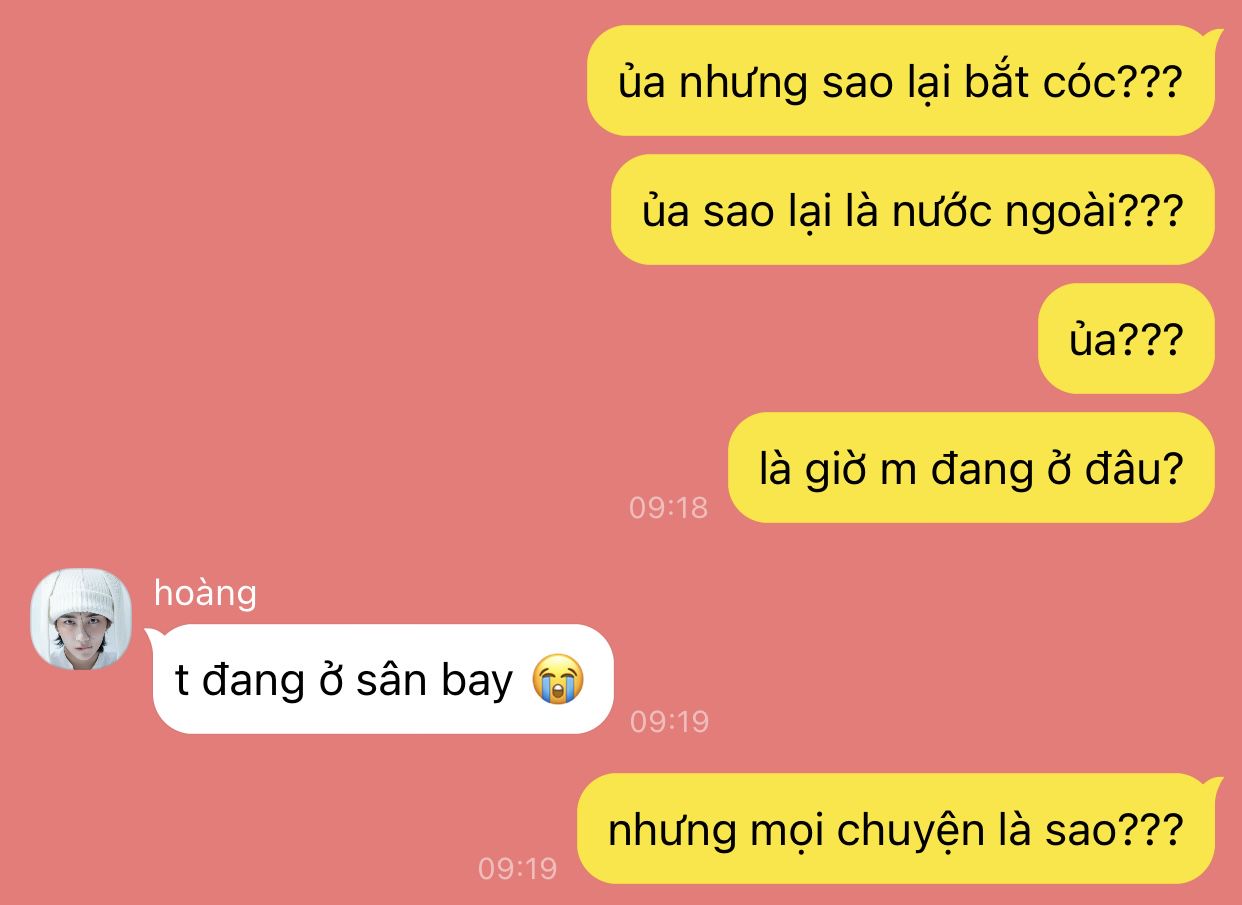The height and width of the screenshot is (905, 1242).
Task: Click the 09:19 timestamp beside the last yellow bubble
Action: 517,869
